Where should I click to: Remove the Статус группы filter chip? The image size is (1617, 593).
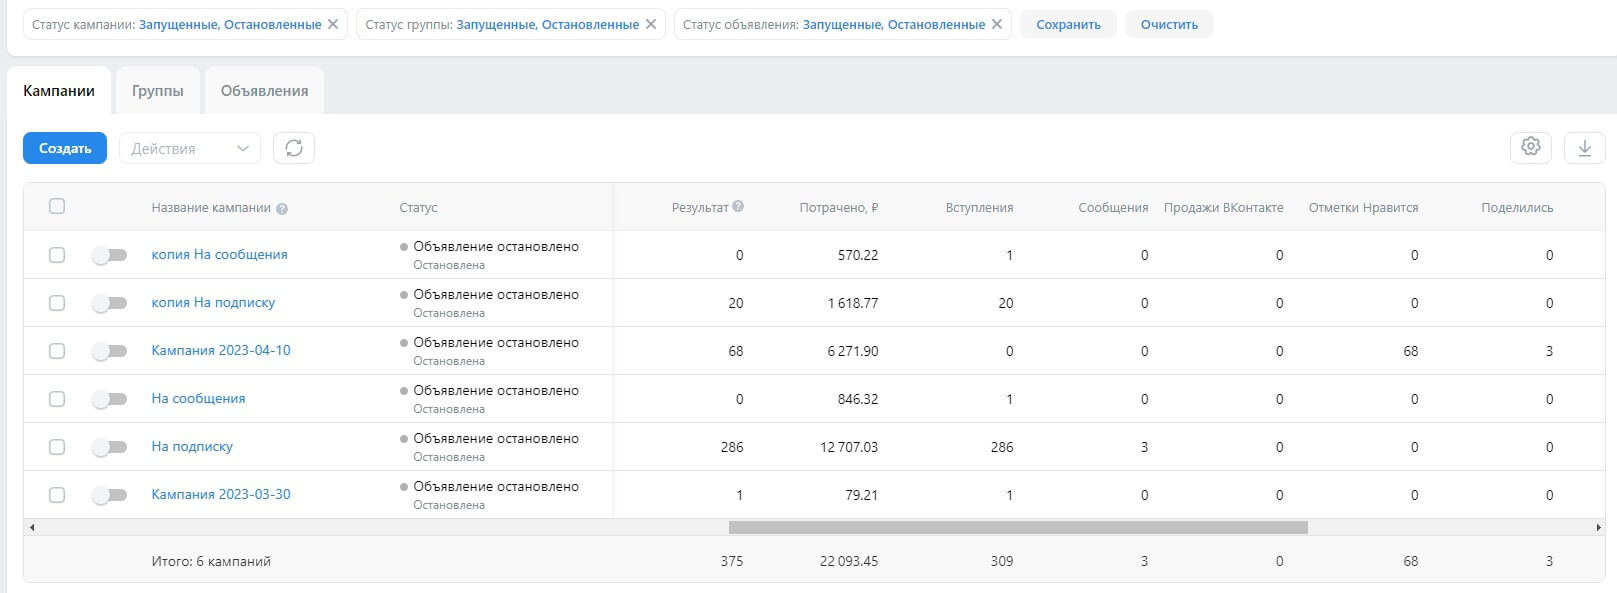point(651,24)
